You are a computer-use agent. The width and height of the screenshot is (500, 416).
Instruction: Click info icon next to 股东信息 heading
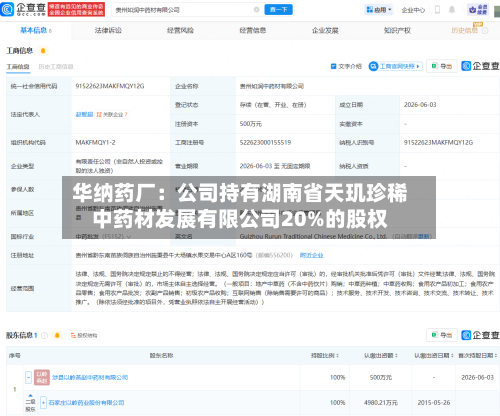[44, 335]
